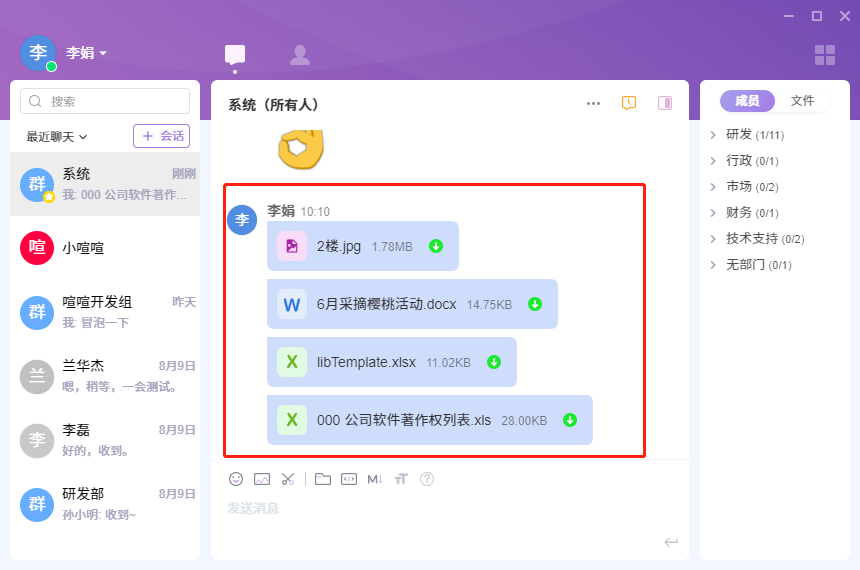
Task: Toggle Markdown mode icon
Action: coord(375,479)
